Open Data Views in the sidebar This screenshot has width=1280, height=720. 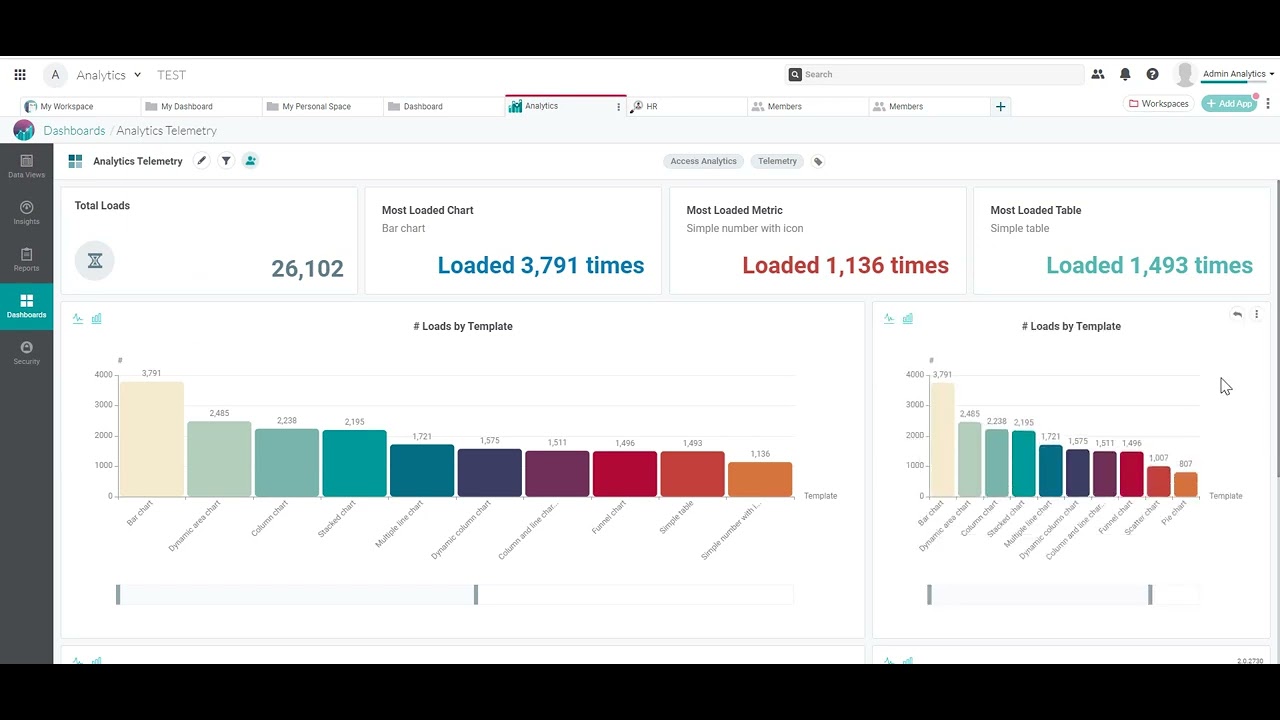click(26, 166)
